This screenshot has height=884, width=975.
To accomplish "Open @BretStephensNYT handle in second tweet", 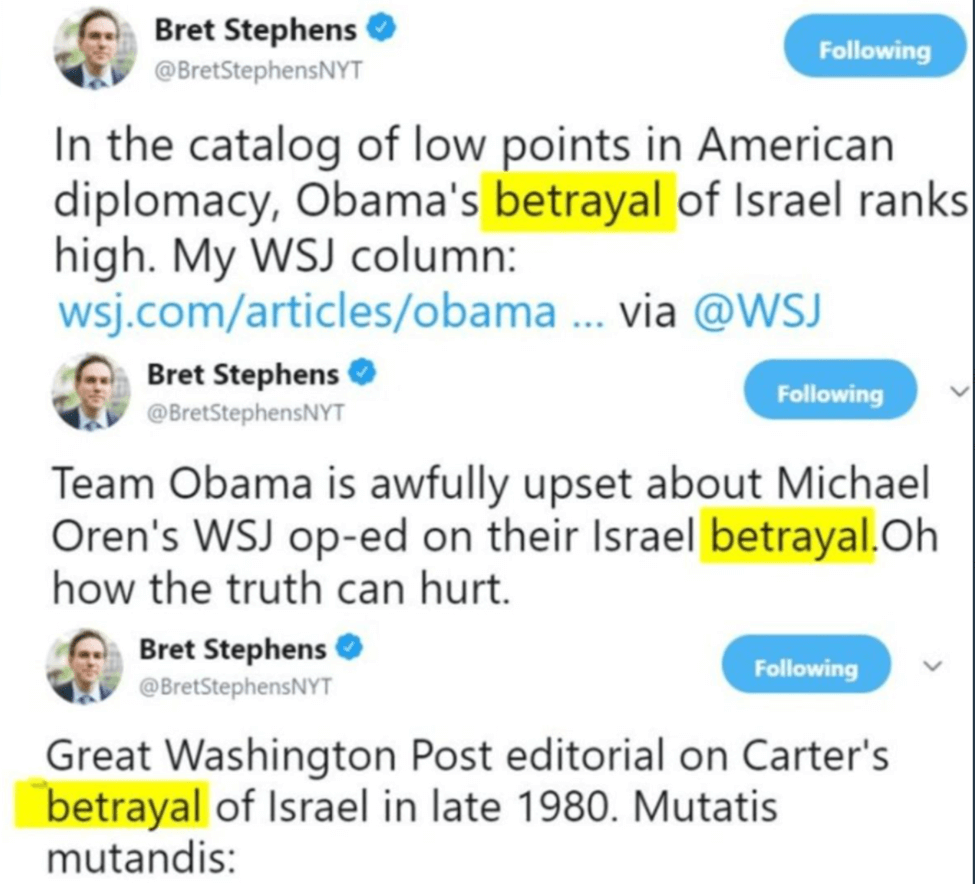I will 245,413.
